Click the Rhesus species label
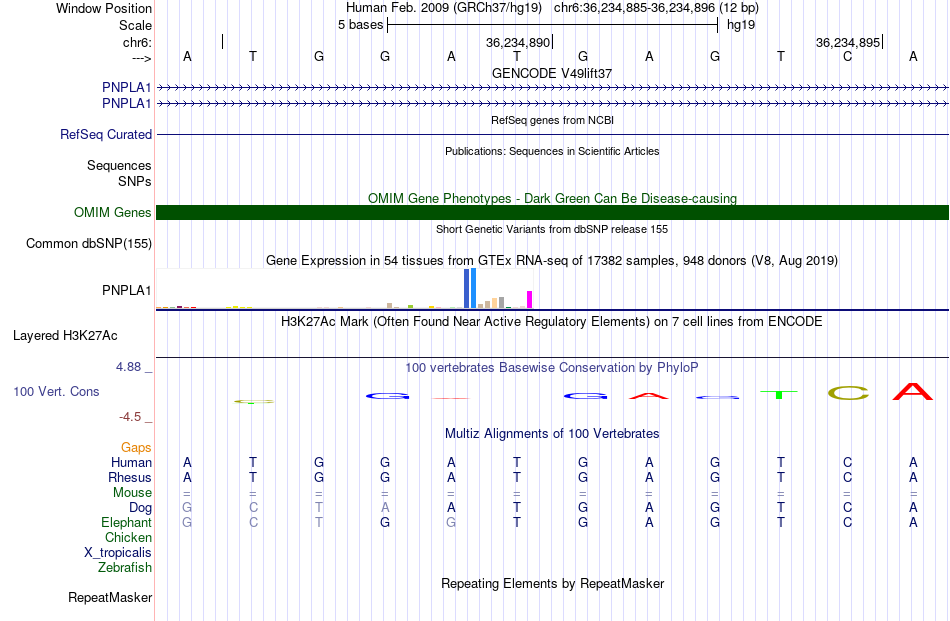The width and height of the screenshot is (950, 621). pos(130,477)
